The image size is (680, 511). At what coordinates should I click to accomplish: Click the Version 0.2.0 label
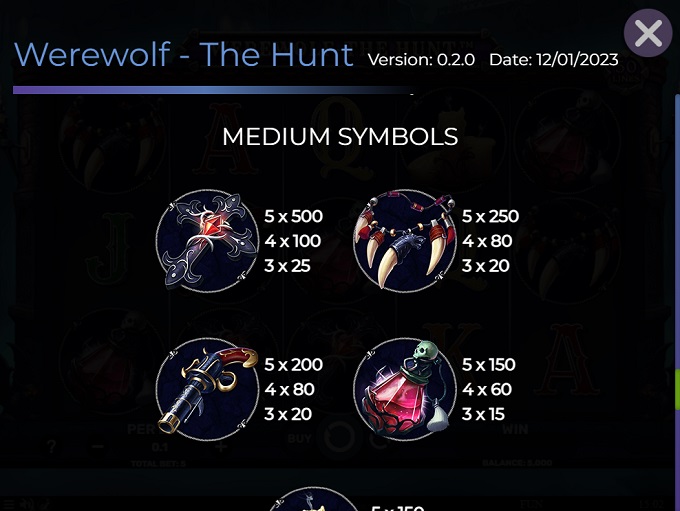[x=421, y=60]
